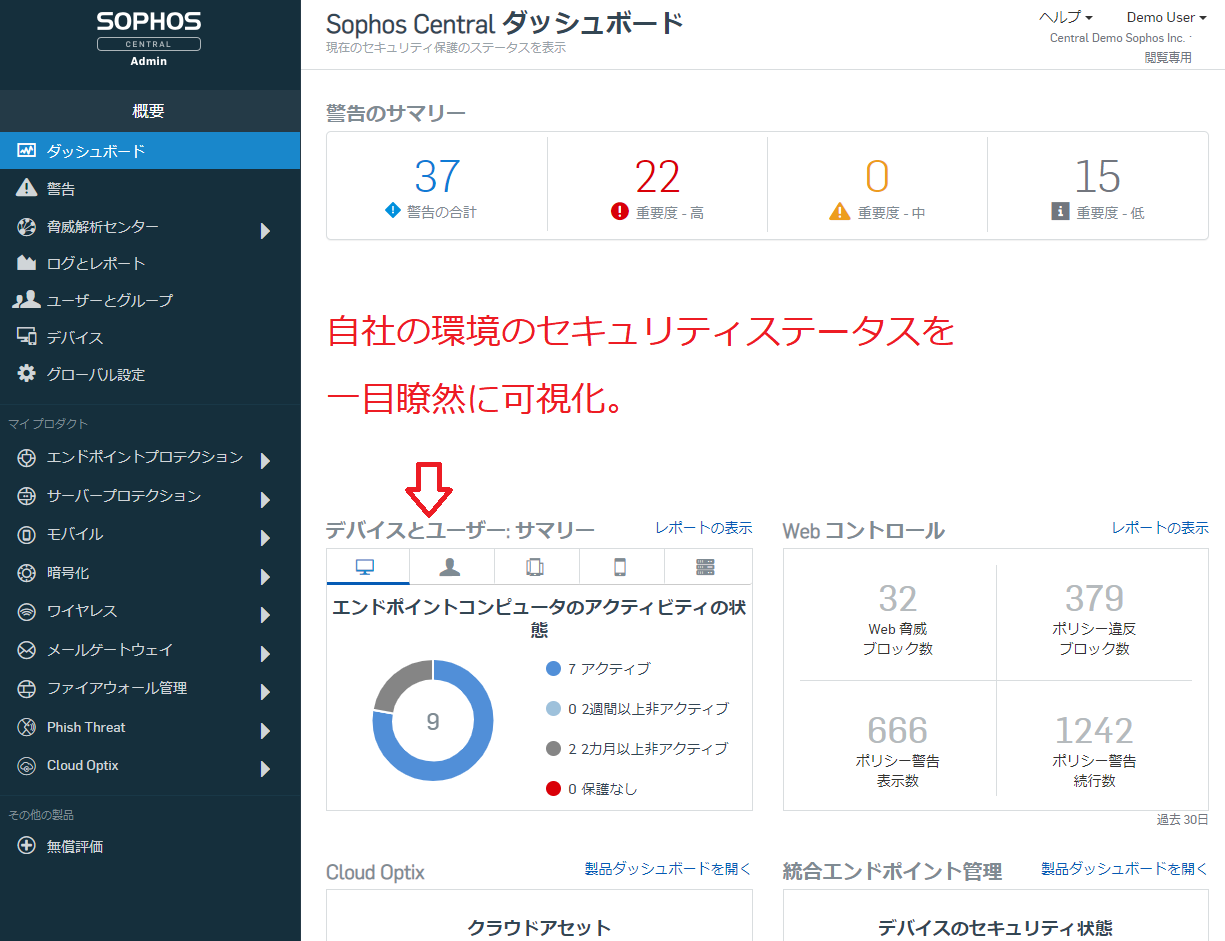Click the ポリシー警告 続行数 value 1242
Screen dimensions: 1225x941
(1094, 730)
